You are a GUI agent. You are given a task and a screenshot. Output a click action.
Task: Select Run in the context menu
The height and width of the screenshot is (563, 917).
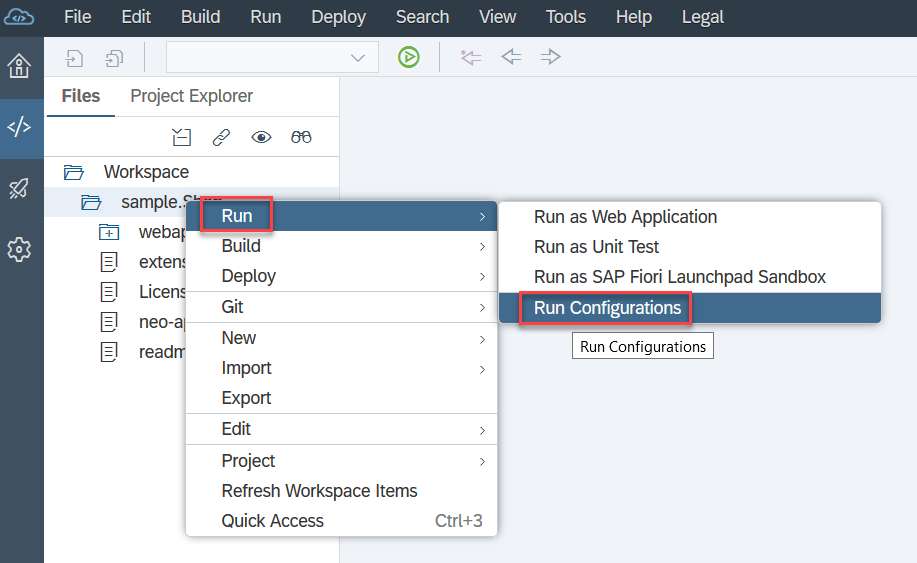[x=341, y=216]
